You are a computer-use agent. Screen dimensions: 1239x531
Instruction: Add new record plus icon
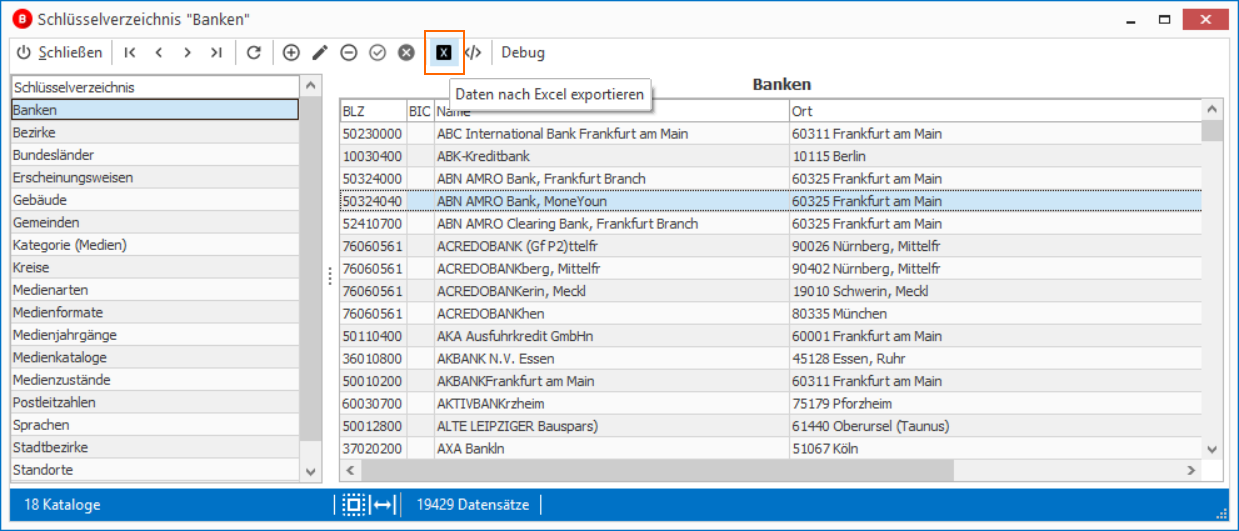[291, 52]
